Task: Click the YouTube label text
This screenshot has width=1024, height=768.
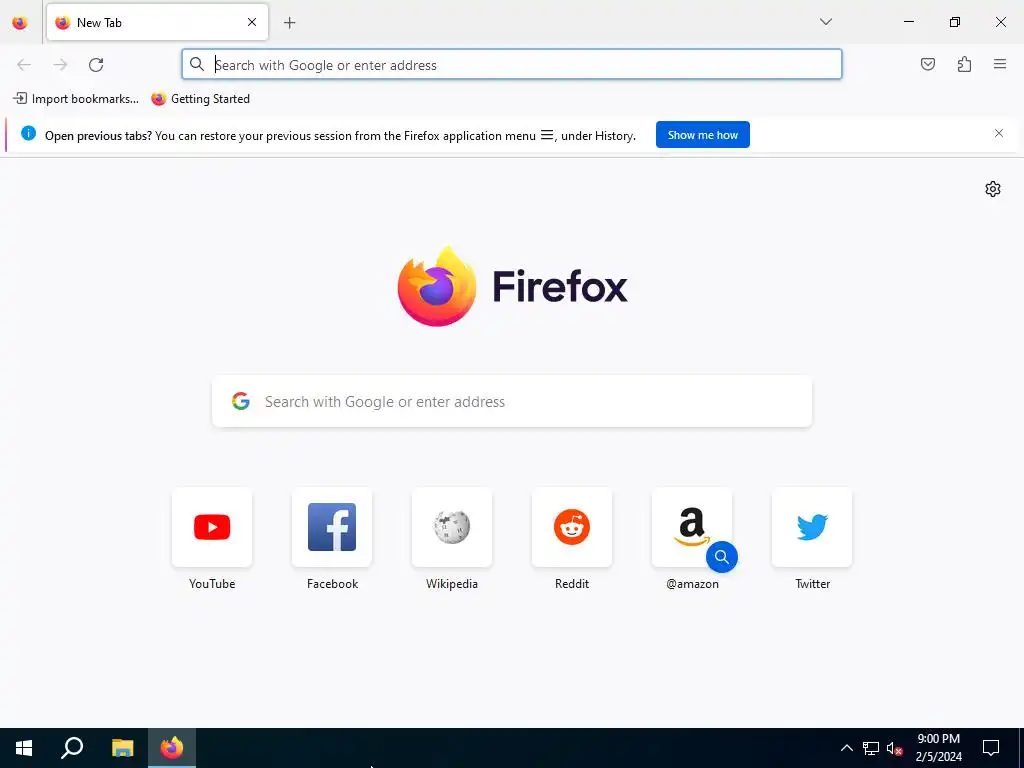Action: click(212, 584)
